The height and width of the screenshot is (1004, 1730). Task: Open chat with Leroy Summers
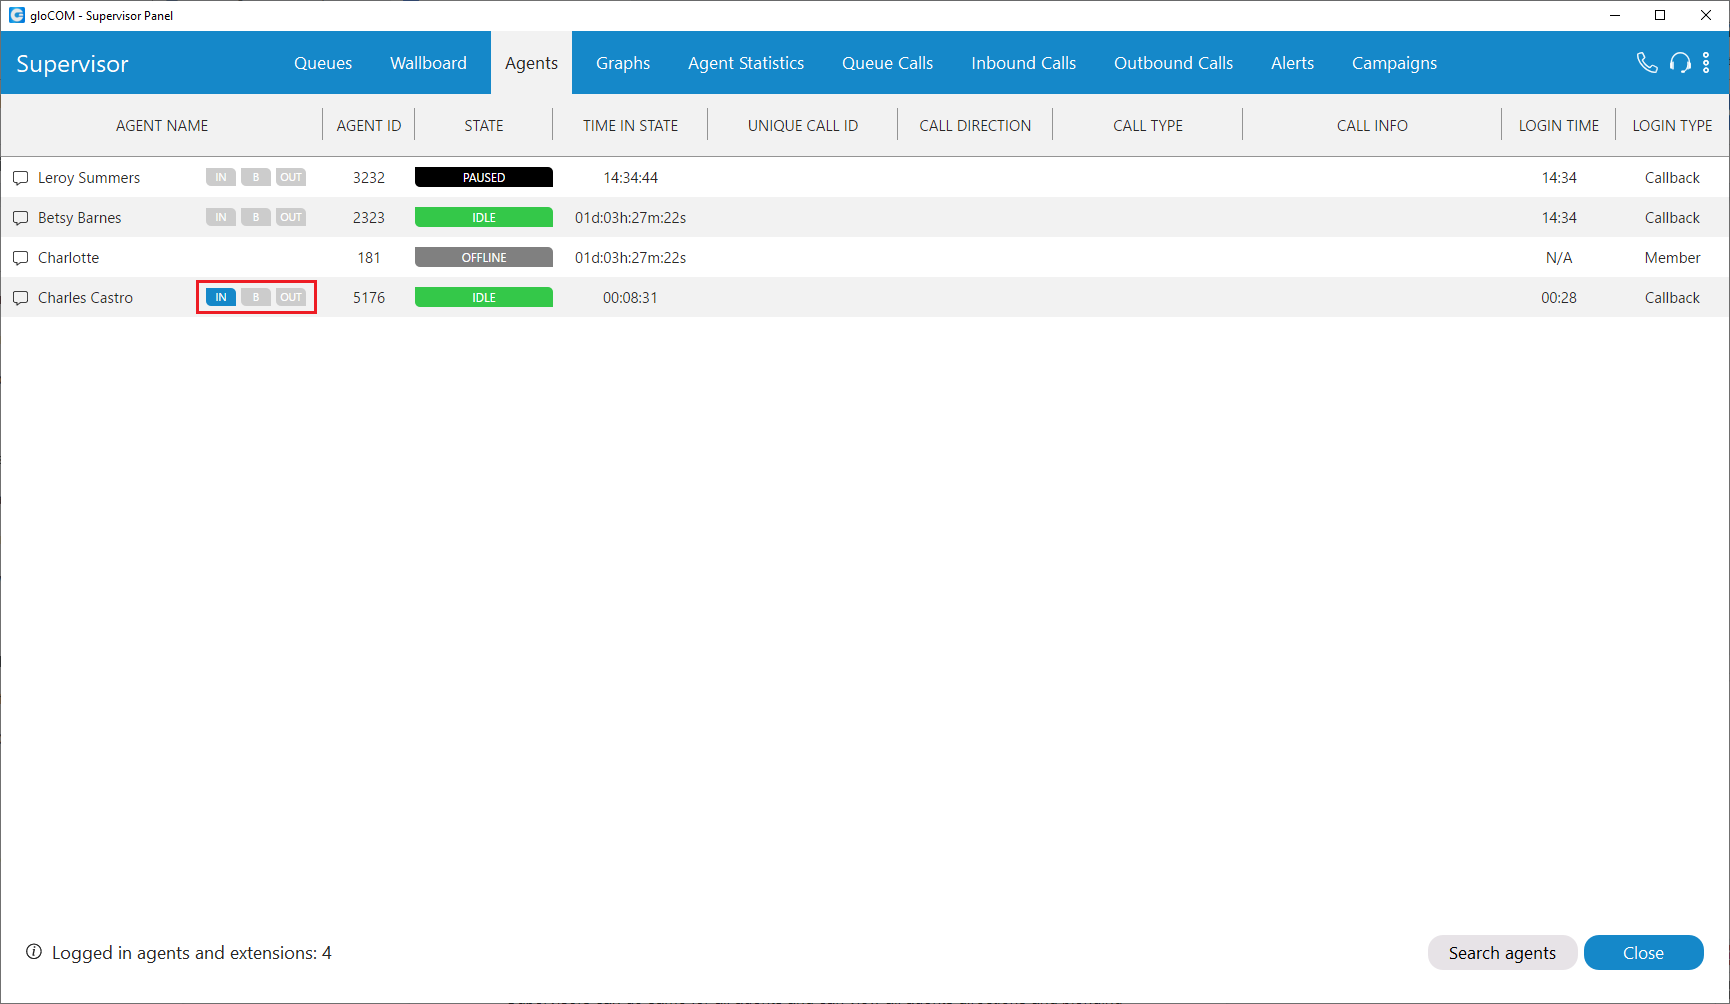pyautogui.click(x=20, y=178)
